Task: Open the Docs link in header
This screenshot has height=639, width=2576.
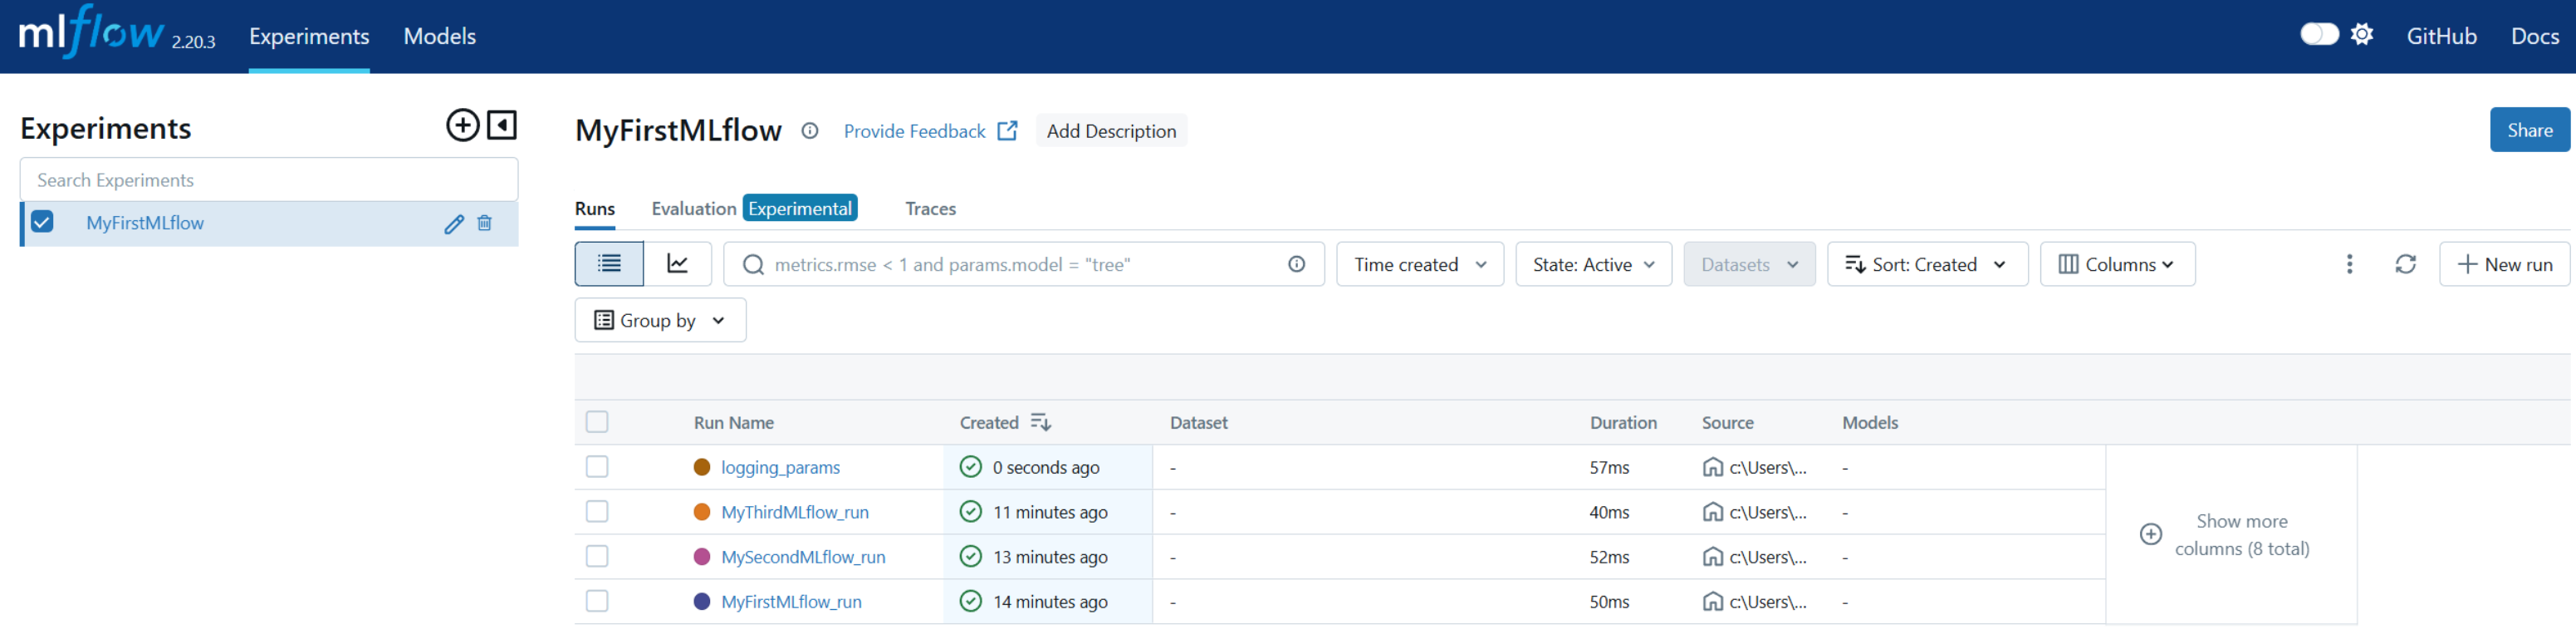Action: [2534, 36]
